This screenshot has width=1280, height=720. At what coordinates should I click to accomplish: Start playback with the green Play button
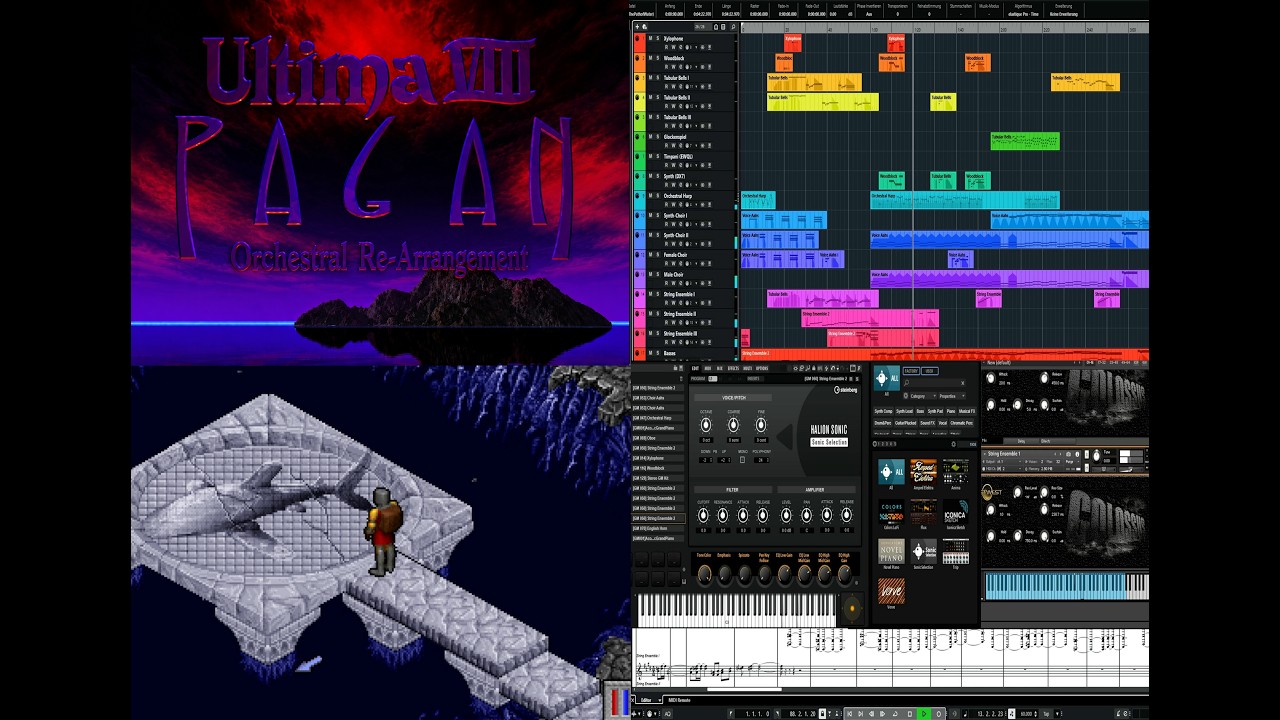click(924, 713)
